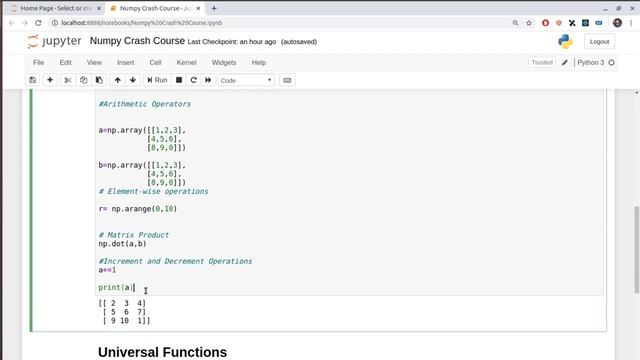Click the a+=1 code line
Image resolution: width=640 pixels, height=360 pixels.
107,270
